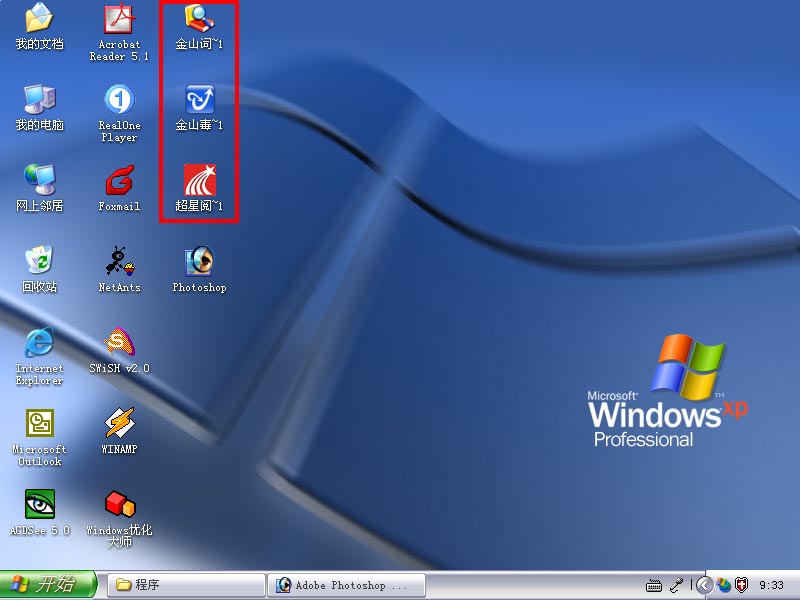Switch to the 程序 taskbar window

click(186, 585)
